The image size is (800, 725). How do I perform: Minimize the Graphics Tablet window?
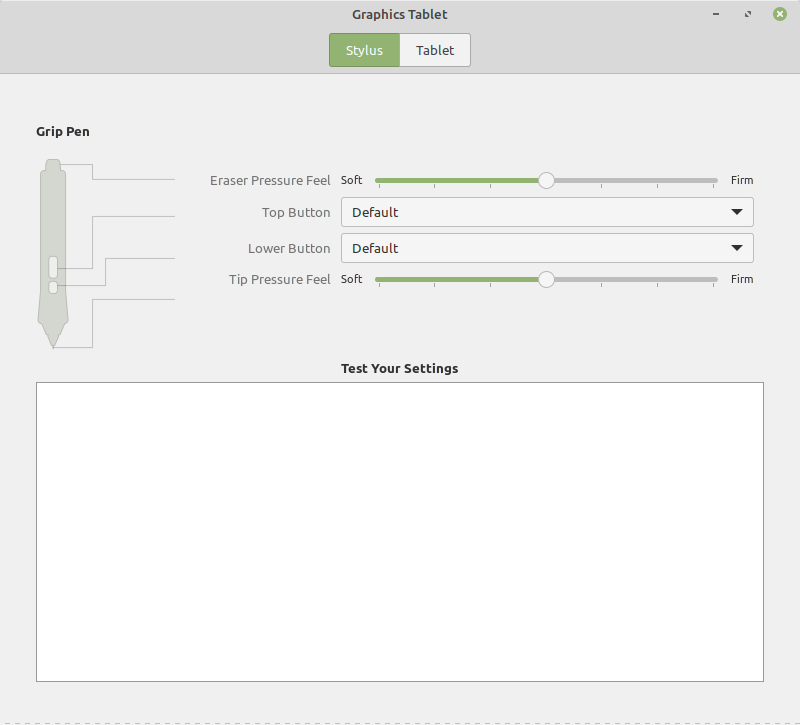716,14
